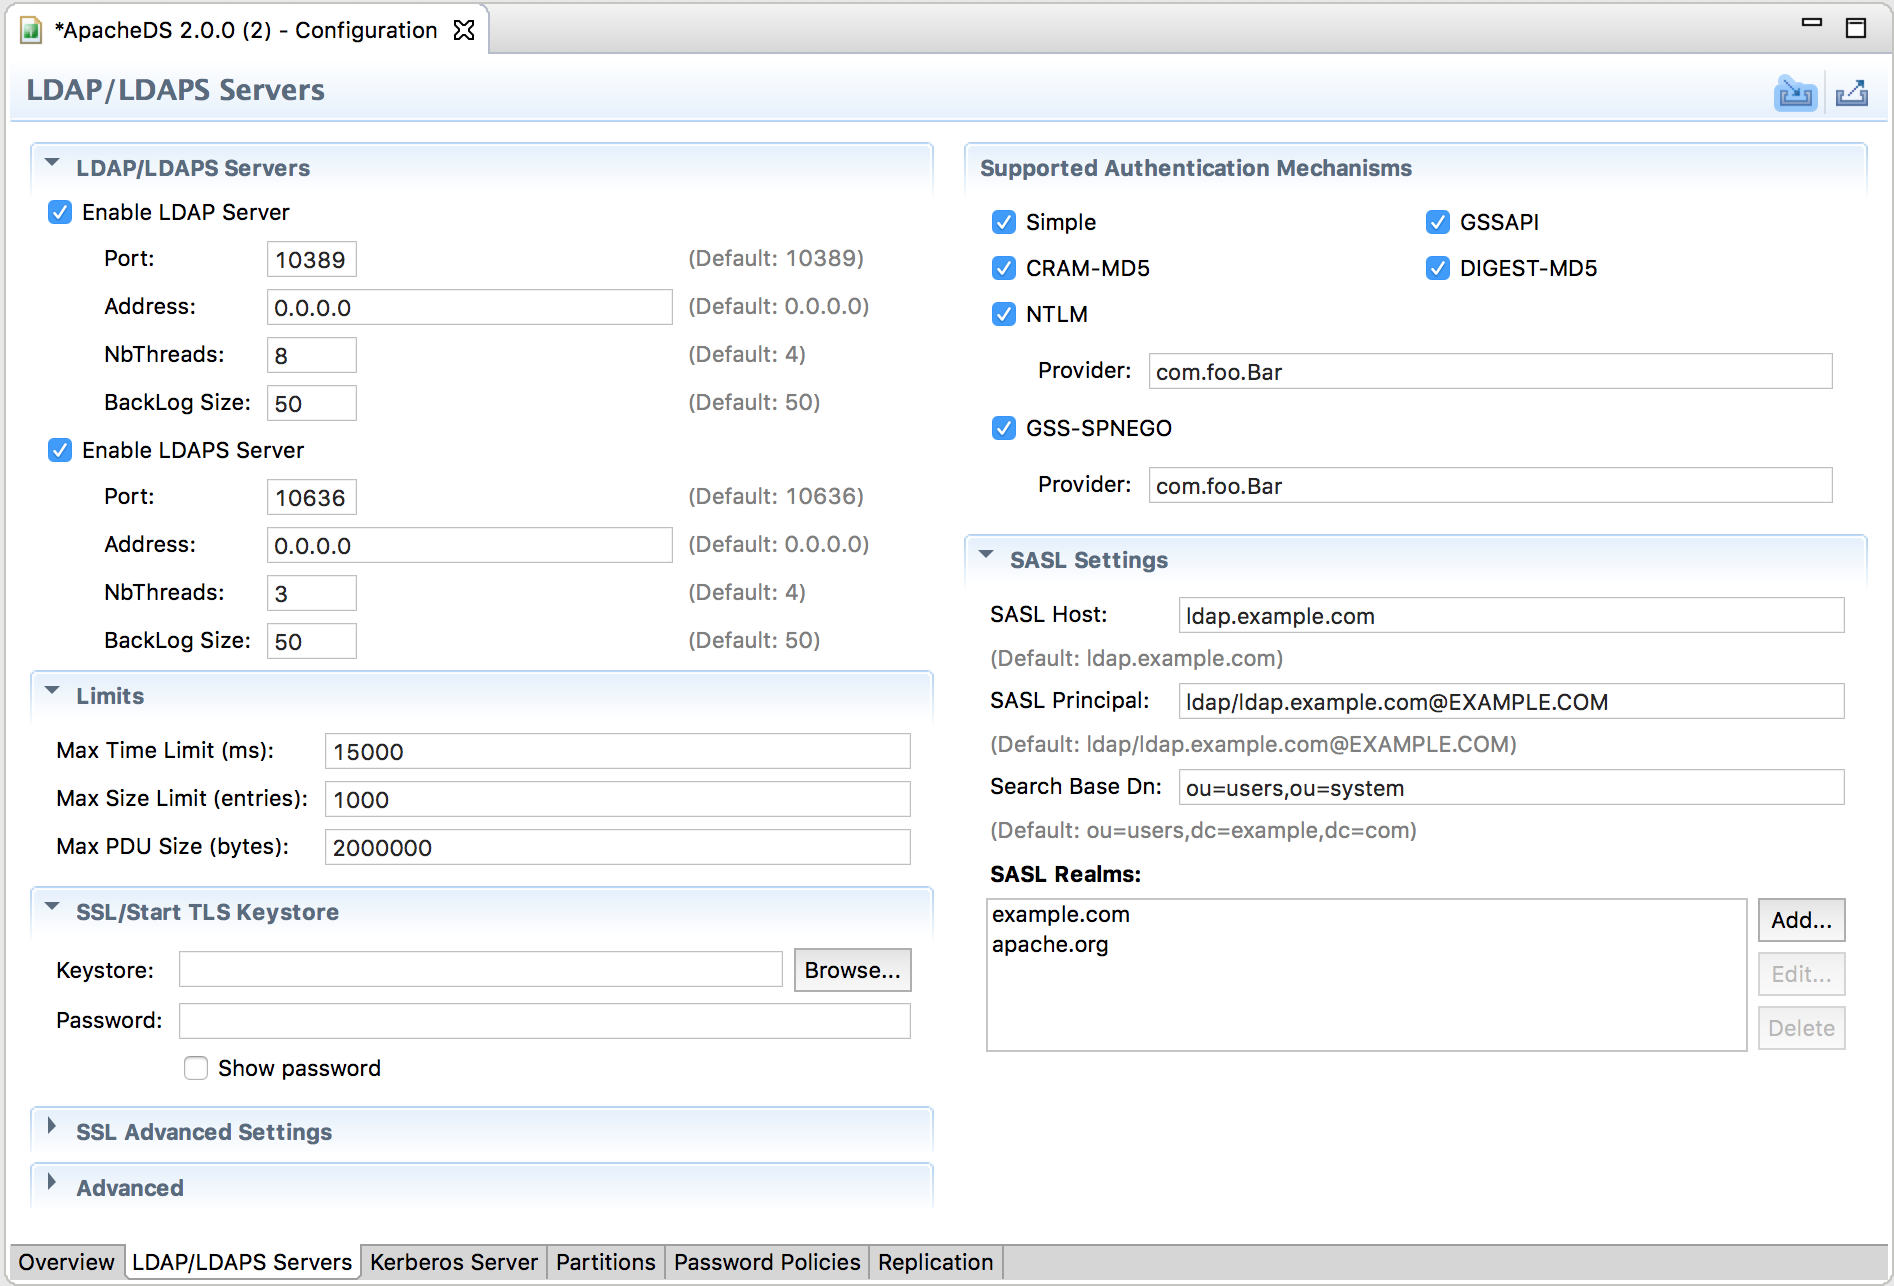This screenshot has width=1894, height=1286.
Task: Collapse the Limits section
Action: [52, 691]
